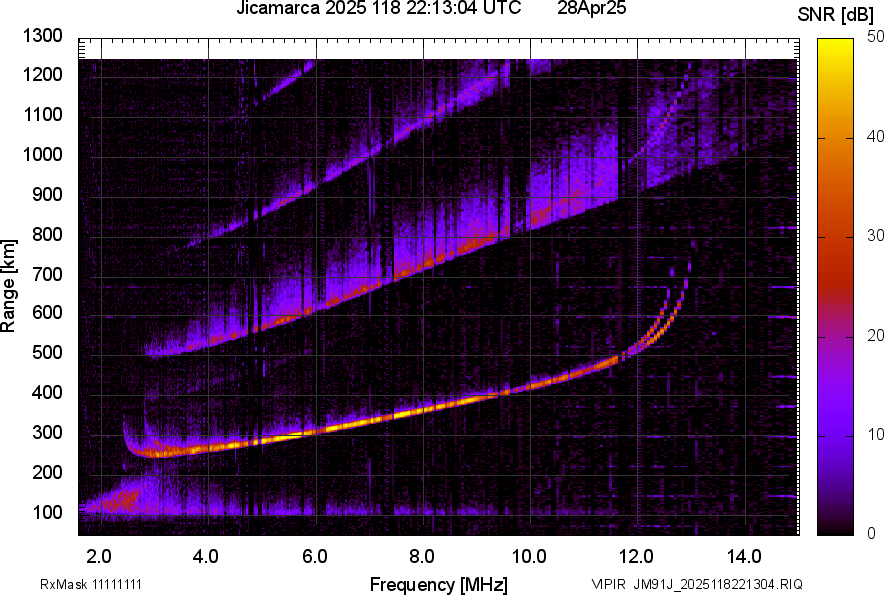
Task: Click the 600 range axis tick label
Action: coord(47,312)
